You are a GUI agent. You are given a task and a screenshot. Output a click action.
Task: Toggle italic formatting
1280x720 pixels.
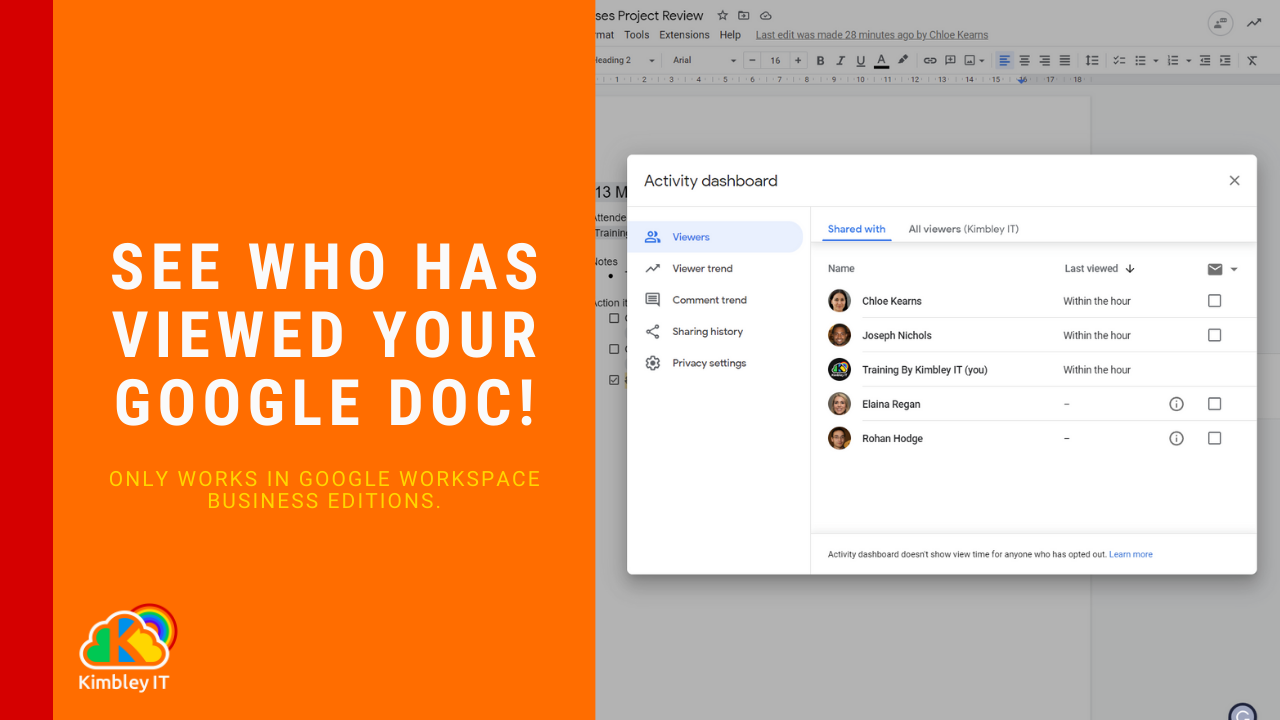[x=841, y=61]
